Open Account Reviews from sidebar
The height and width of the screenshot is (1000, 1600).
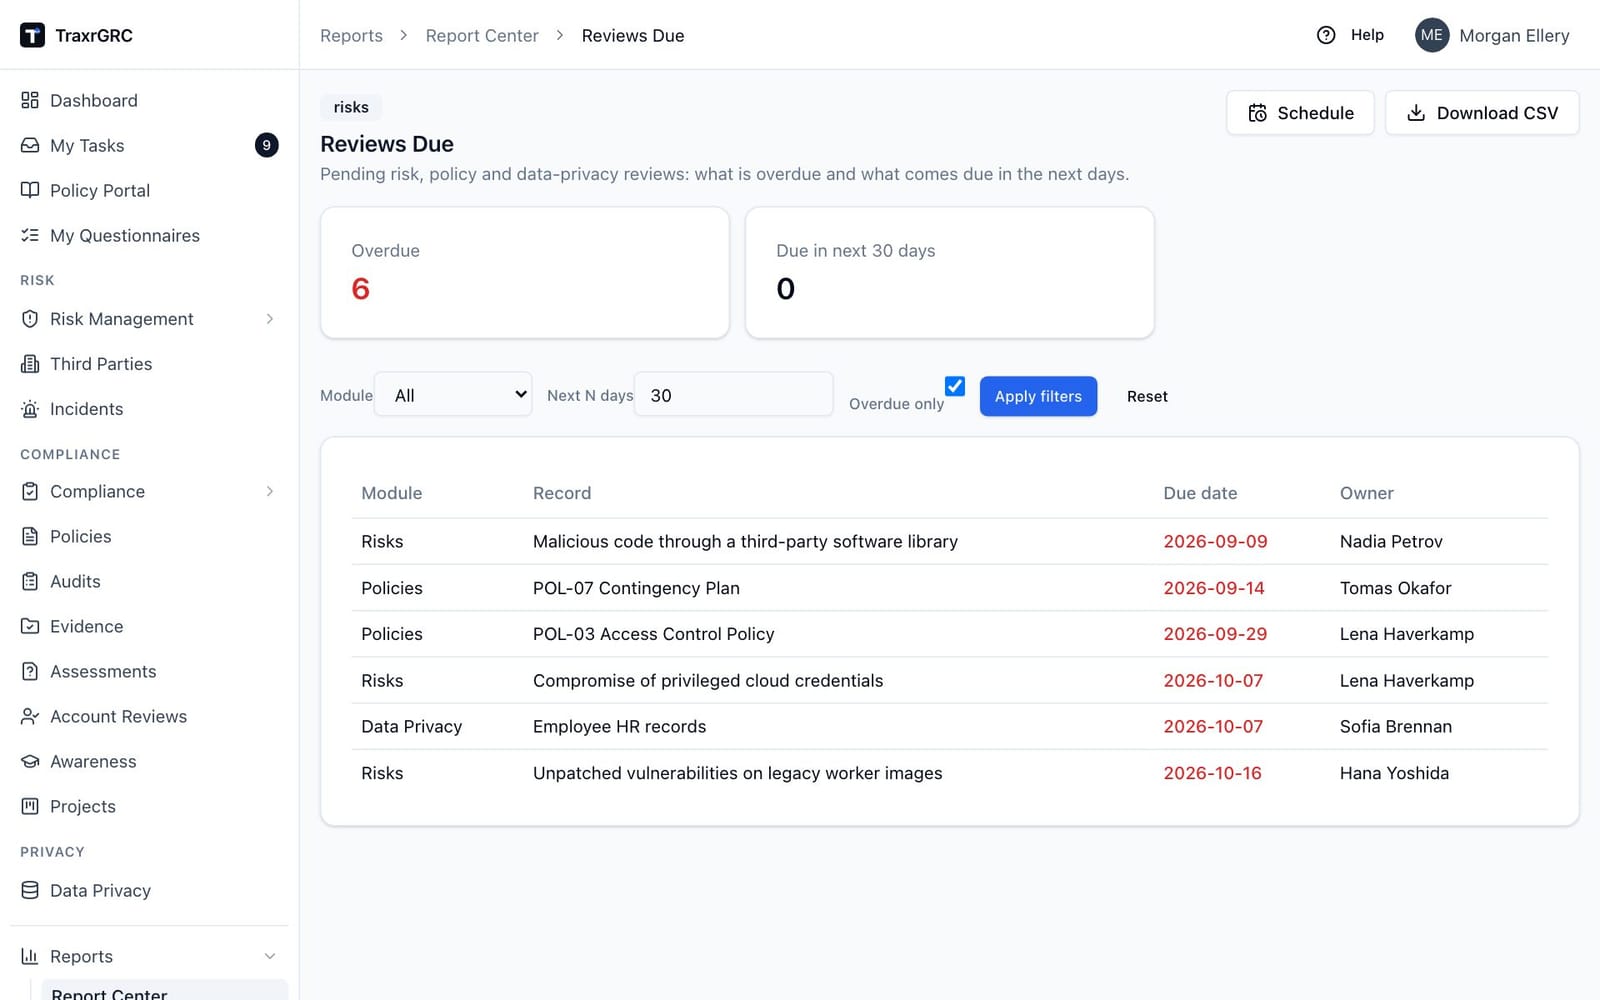click(149, 716)
